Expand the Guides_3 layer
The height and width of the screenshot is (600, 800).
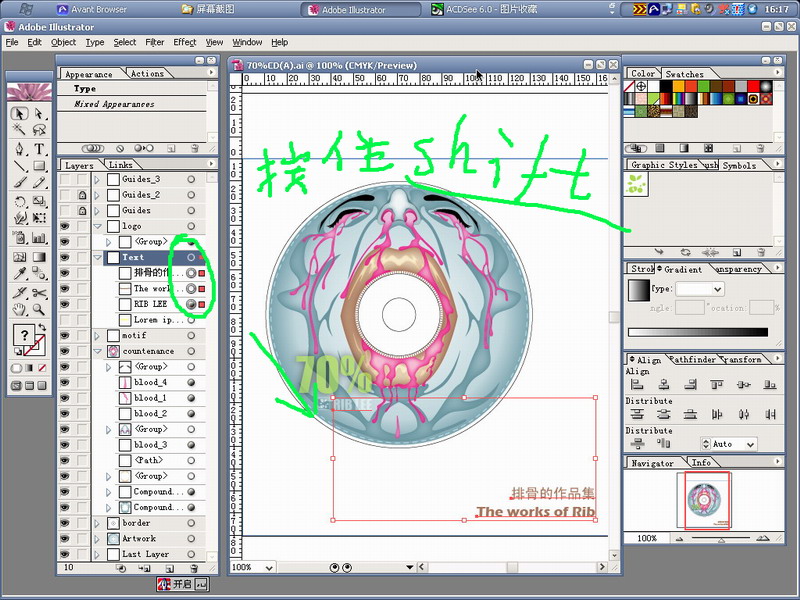[97, 180]
